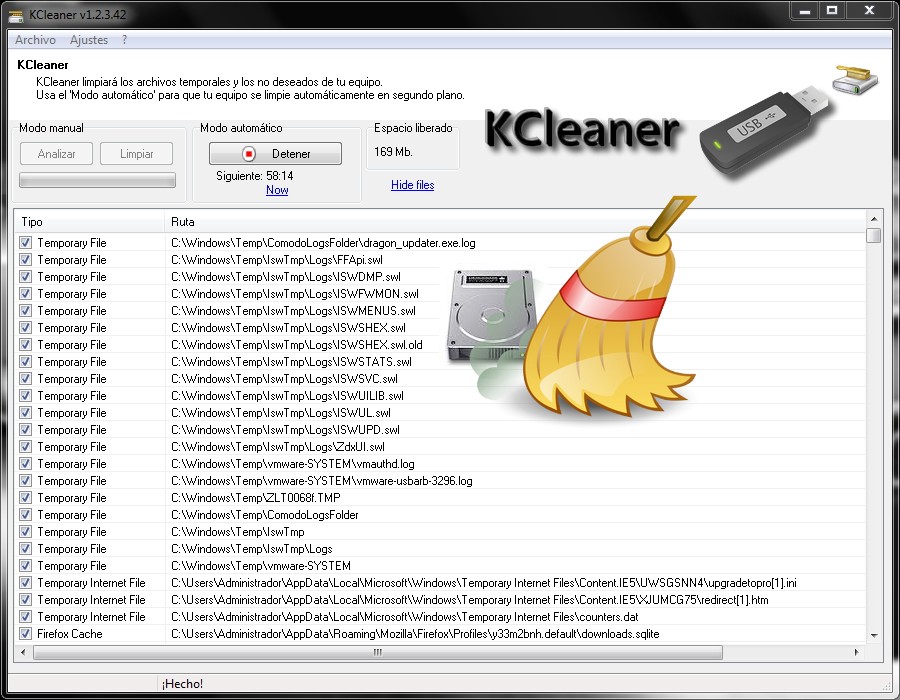Open the Ajustes menu
The image size is (900, 700).
tap(88, 40)
